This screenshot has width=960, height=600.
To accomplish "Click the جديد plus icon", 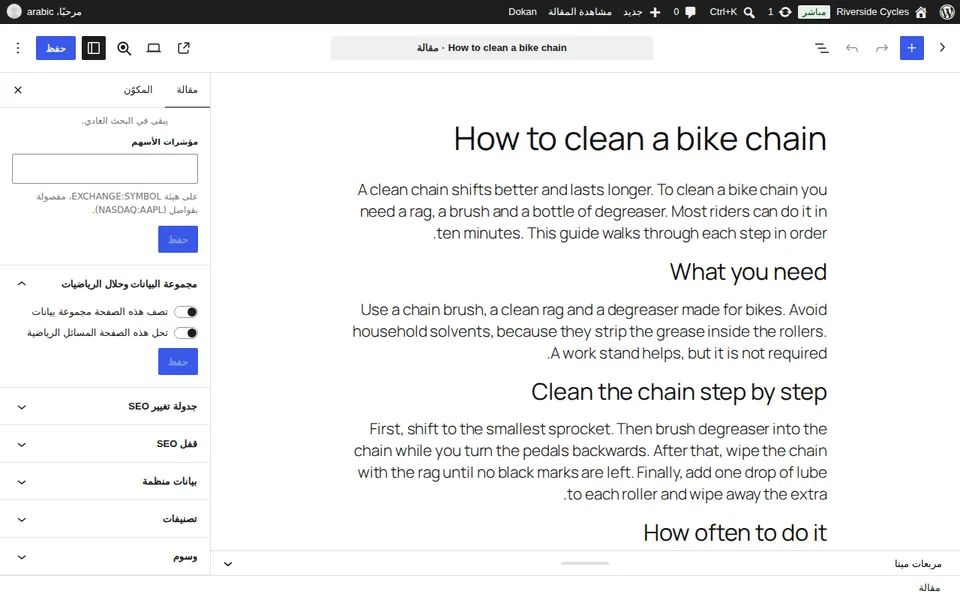I will tap(654, 12).
